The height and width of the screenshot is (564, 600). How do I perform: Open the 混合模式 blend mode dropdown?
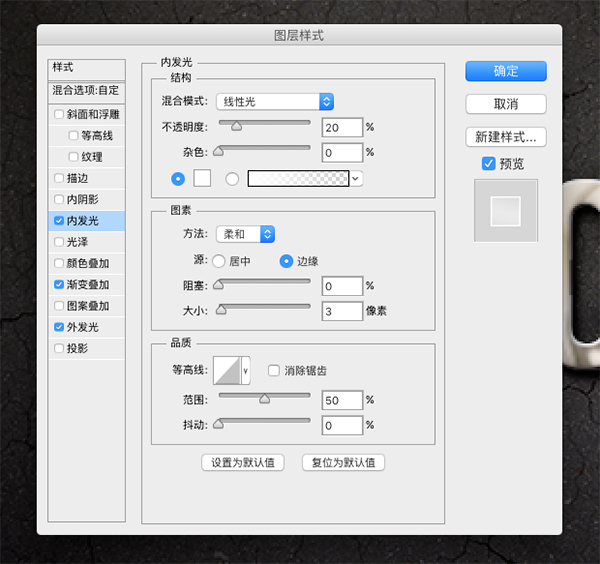(275, 101)
